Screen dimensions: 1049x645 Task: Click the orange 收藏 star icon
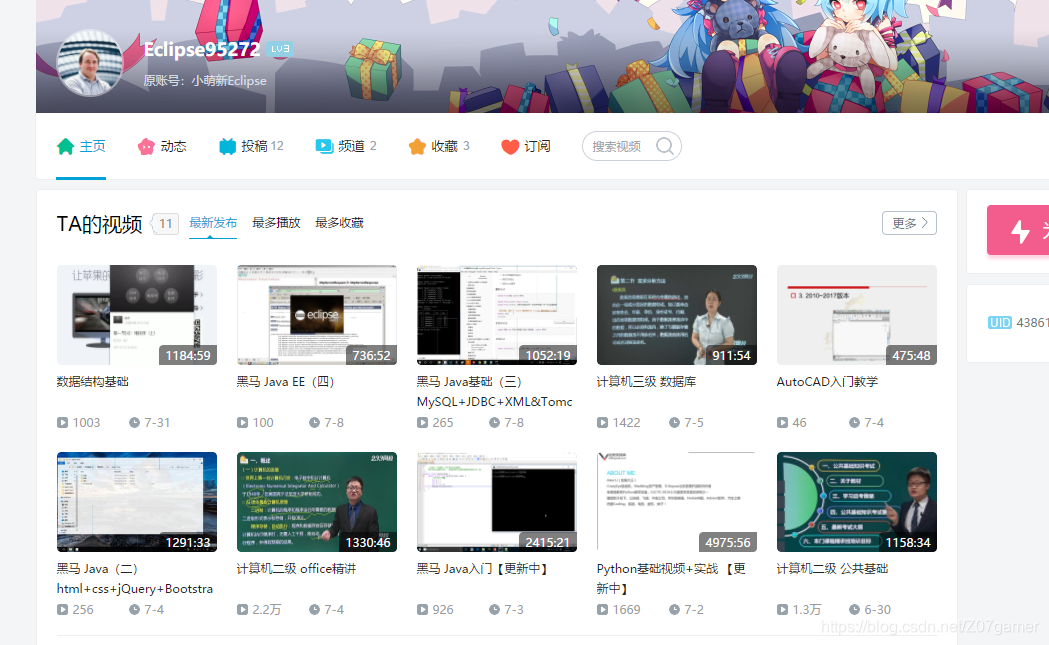[417, 147]
